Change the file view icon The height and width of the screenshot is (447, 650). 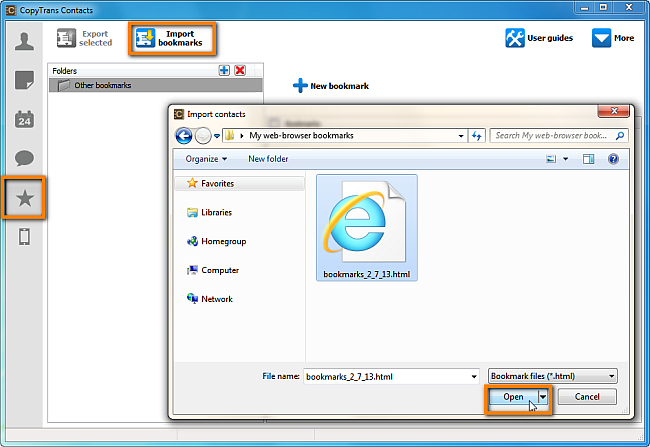coord(551,159)
